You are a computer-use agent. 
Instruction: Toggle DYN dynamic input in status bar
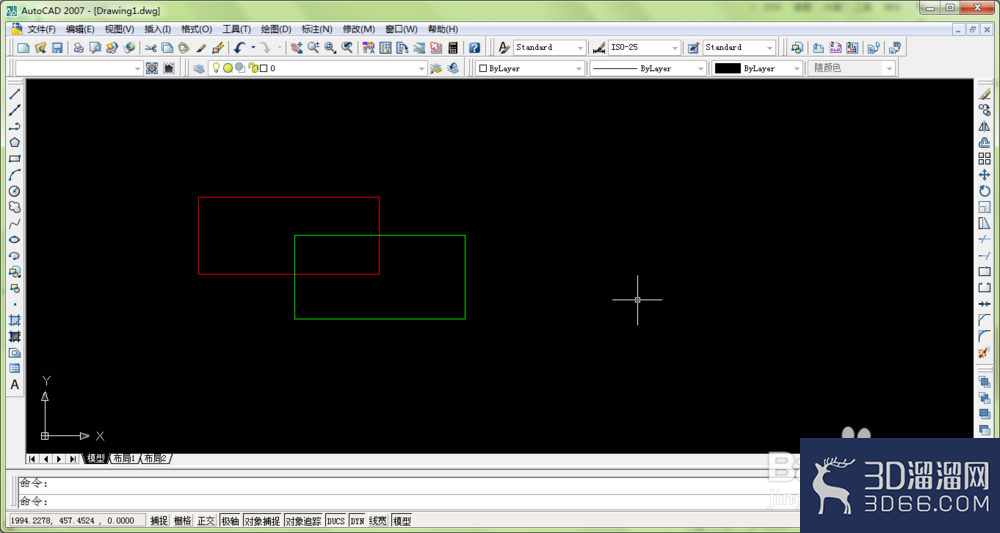pyautogui.click(x=357, y=521)
